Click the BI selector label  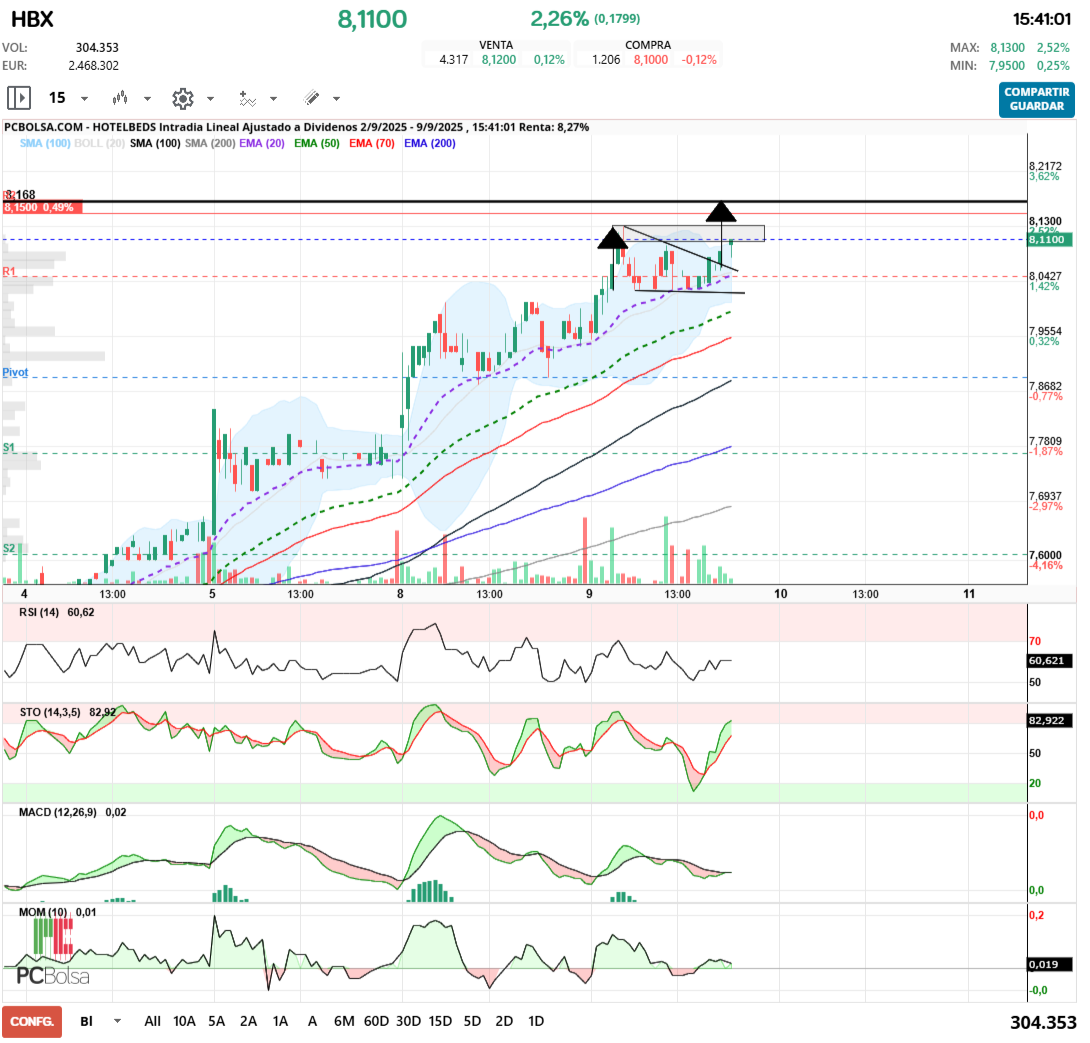(86, 1021)
